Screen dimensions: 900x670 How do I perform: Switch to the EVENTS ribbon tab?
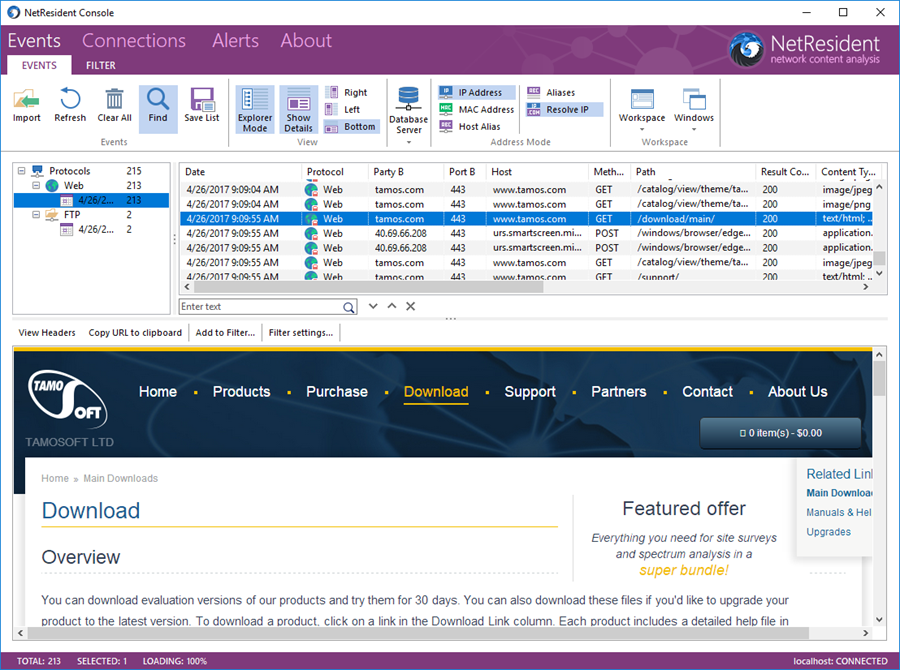click(39, 65)
